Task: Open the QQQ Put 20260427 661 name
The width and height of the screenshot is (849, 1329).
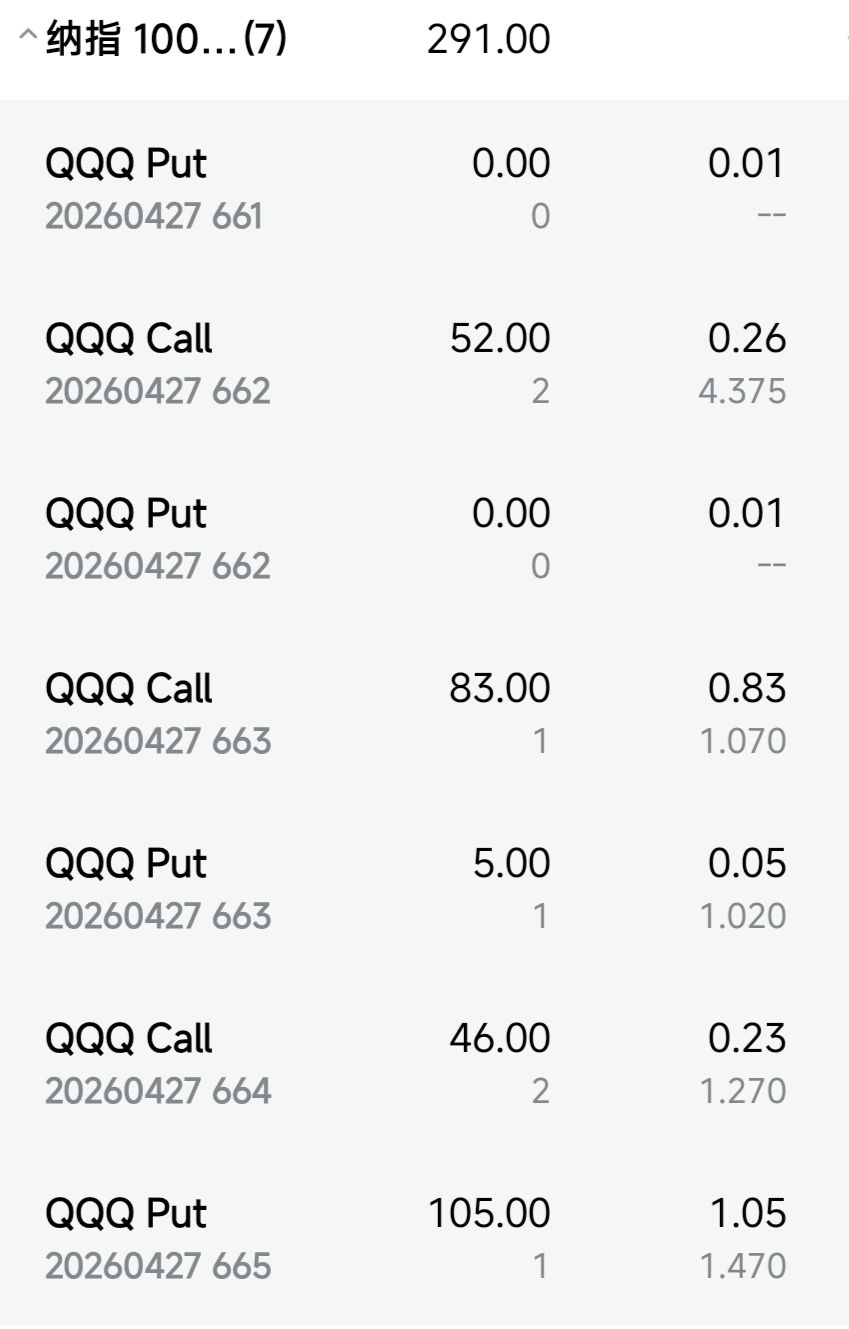Action: tap(126, 163)
